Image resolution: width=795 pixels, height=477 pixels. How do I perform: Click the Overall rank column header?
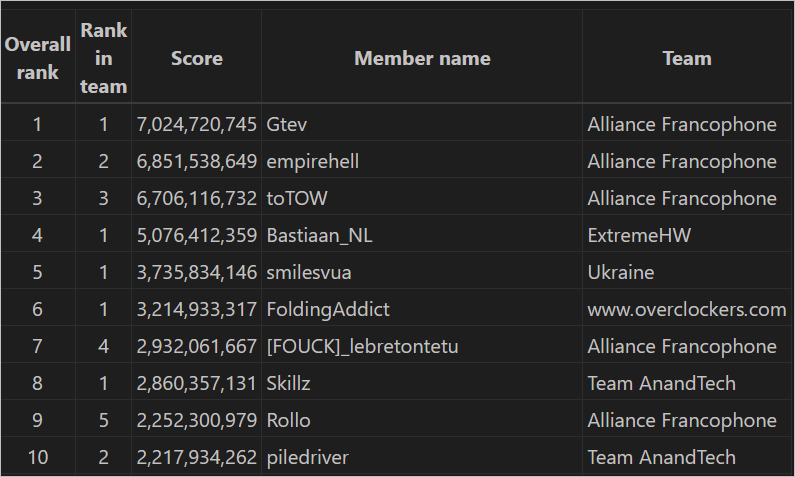pos(38,58)
